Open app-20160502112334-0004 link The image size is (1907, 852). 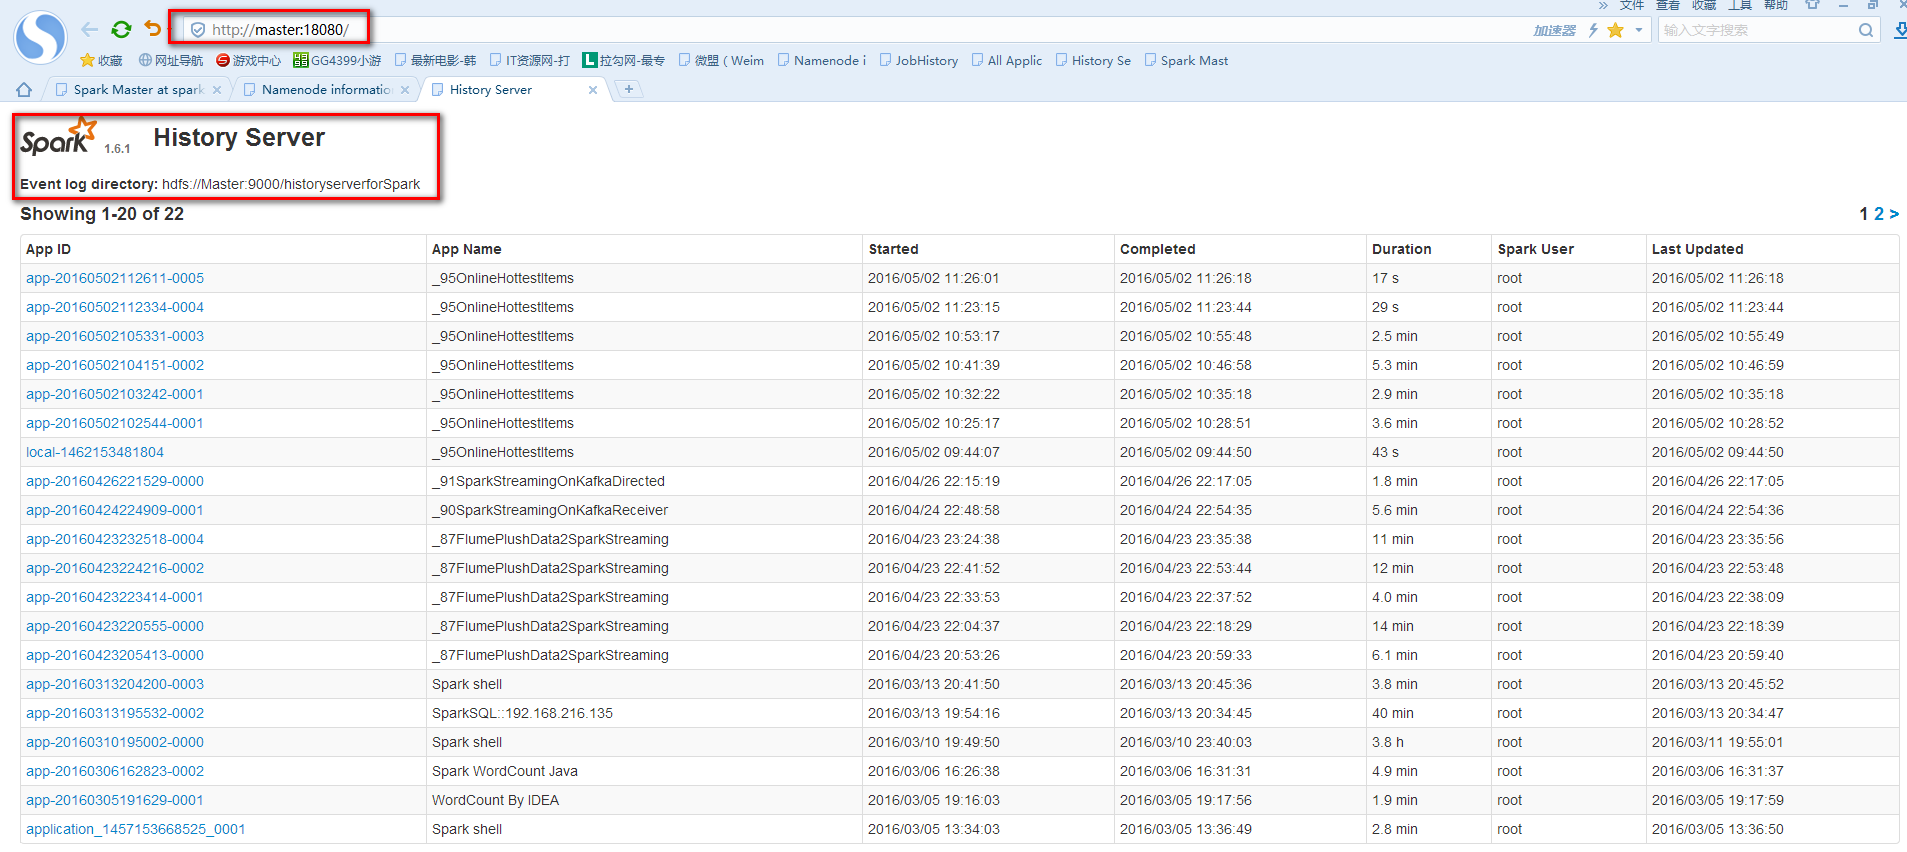point(115,307)
